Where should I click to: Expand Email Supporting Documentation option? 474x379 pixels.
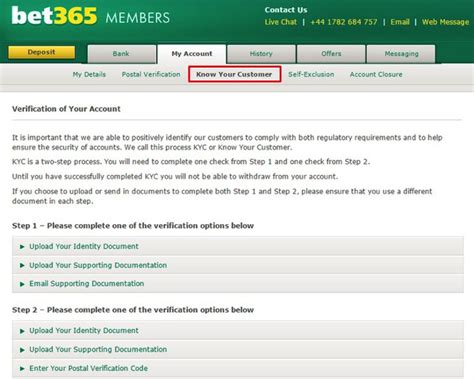238,284
